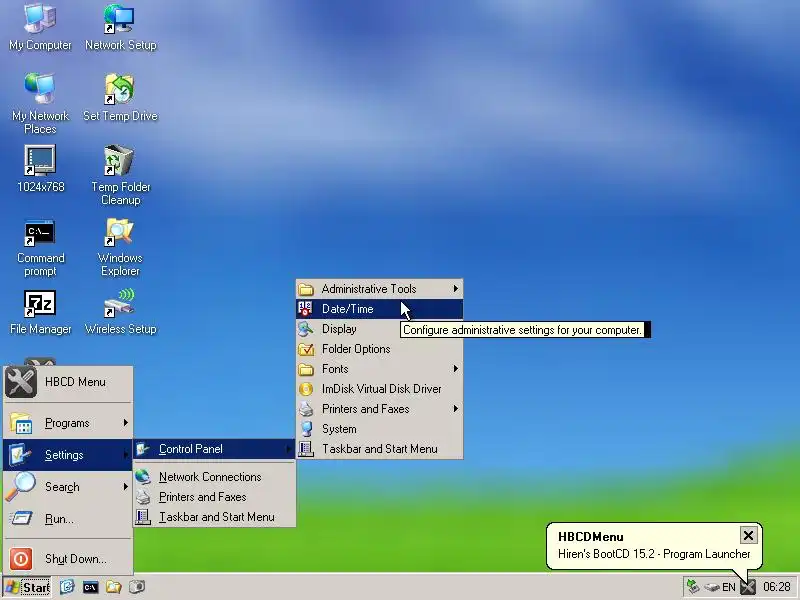800x600 pixels.
Task: Open Network Setup desktop shortcut
Action: tap(120, 27)
